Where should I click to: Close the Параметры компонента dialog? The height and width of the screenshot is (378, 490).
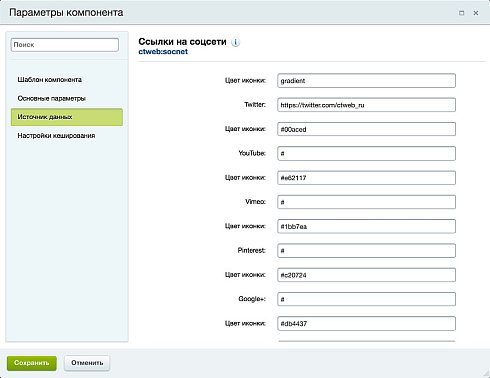(476, 13)
